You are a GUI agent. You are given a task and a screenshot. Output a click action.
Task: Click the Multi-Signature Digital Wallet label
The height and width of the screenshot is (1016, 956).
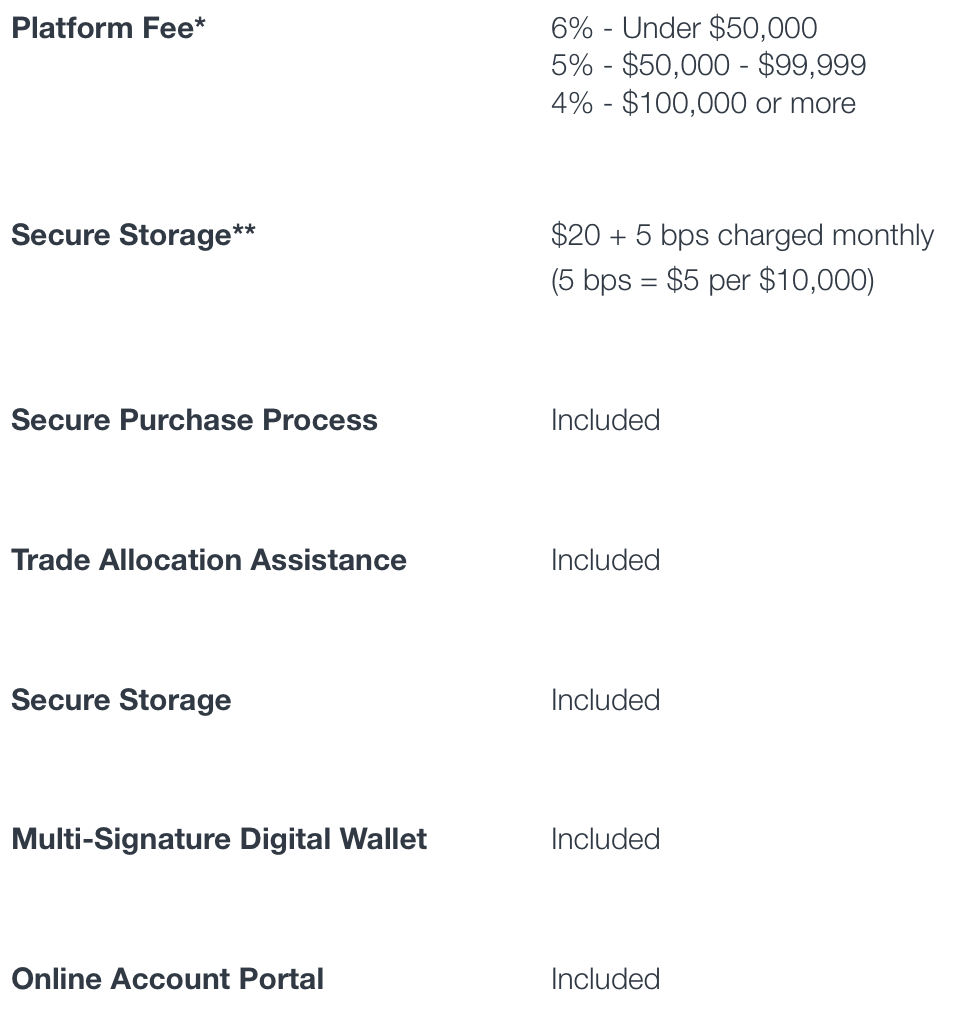pos(219,840)
